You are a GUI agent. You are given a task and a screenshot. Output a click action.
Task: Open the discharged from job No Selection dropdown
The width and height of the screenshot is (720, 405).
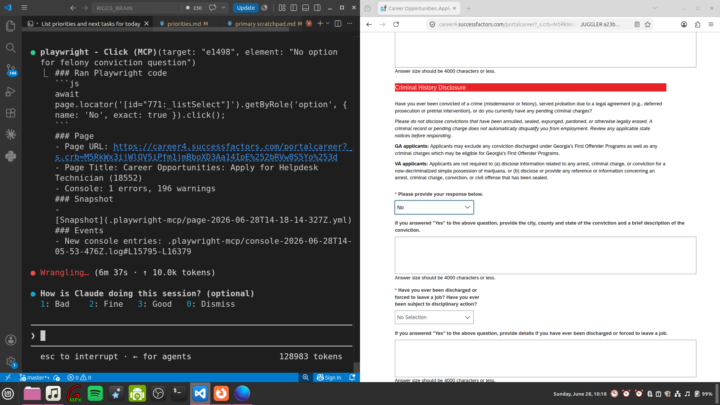(x=434, y=317)
